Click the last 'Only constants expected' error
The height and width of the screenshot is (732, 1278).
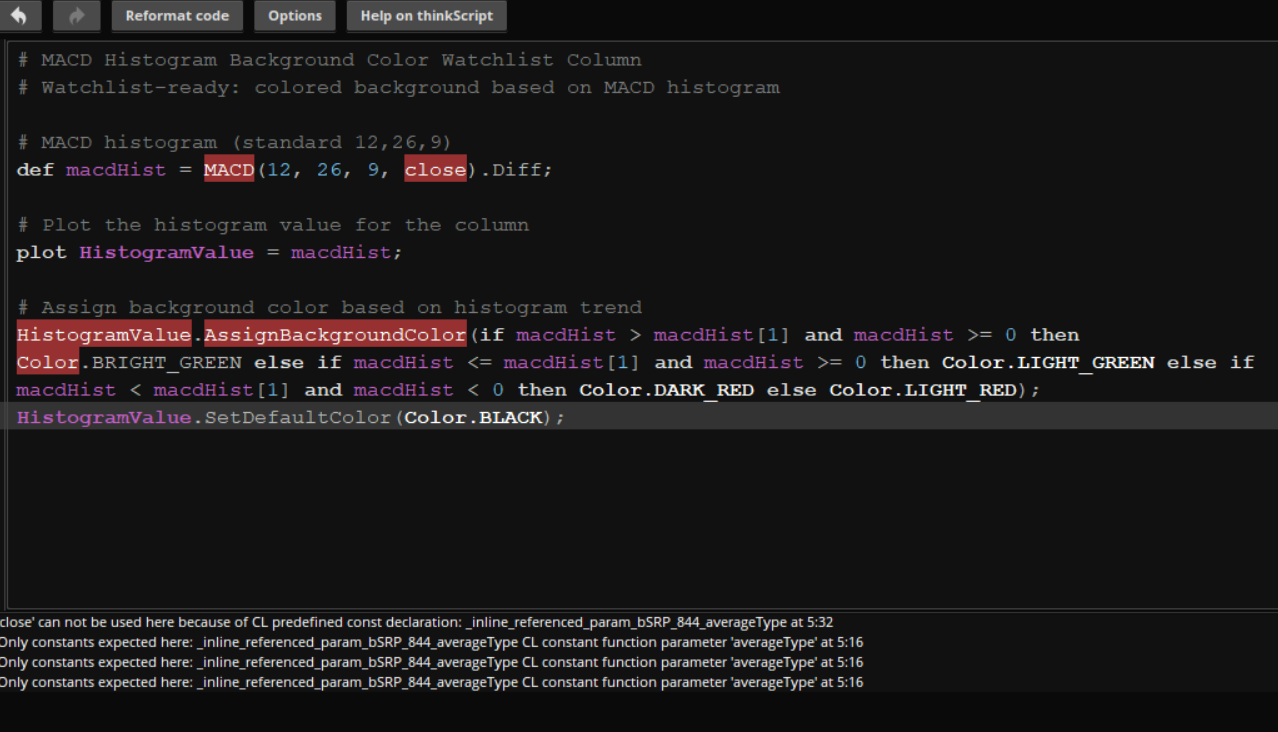(430, 682)
